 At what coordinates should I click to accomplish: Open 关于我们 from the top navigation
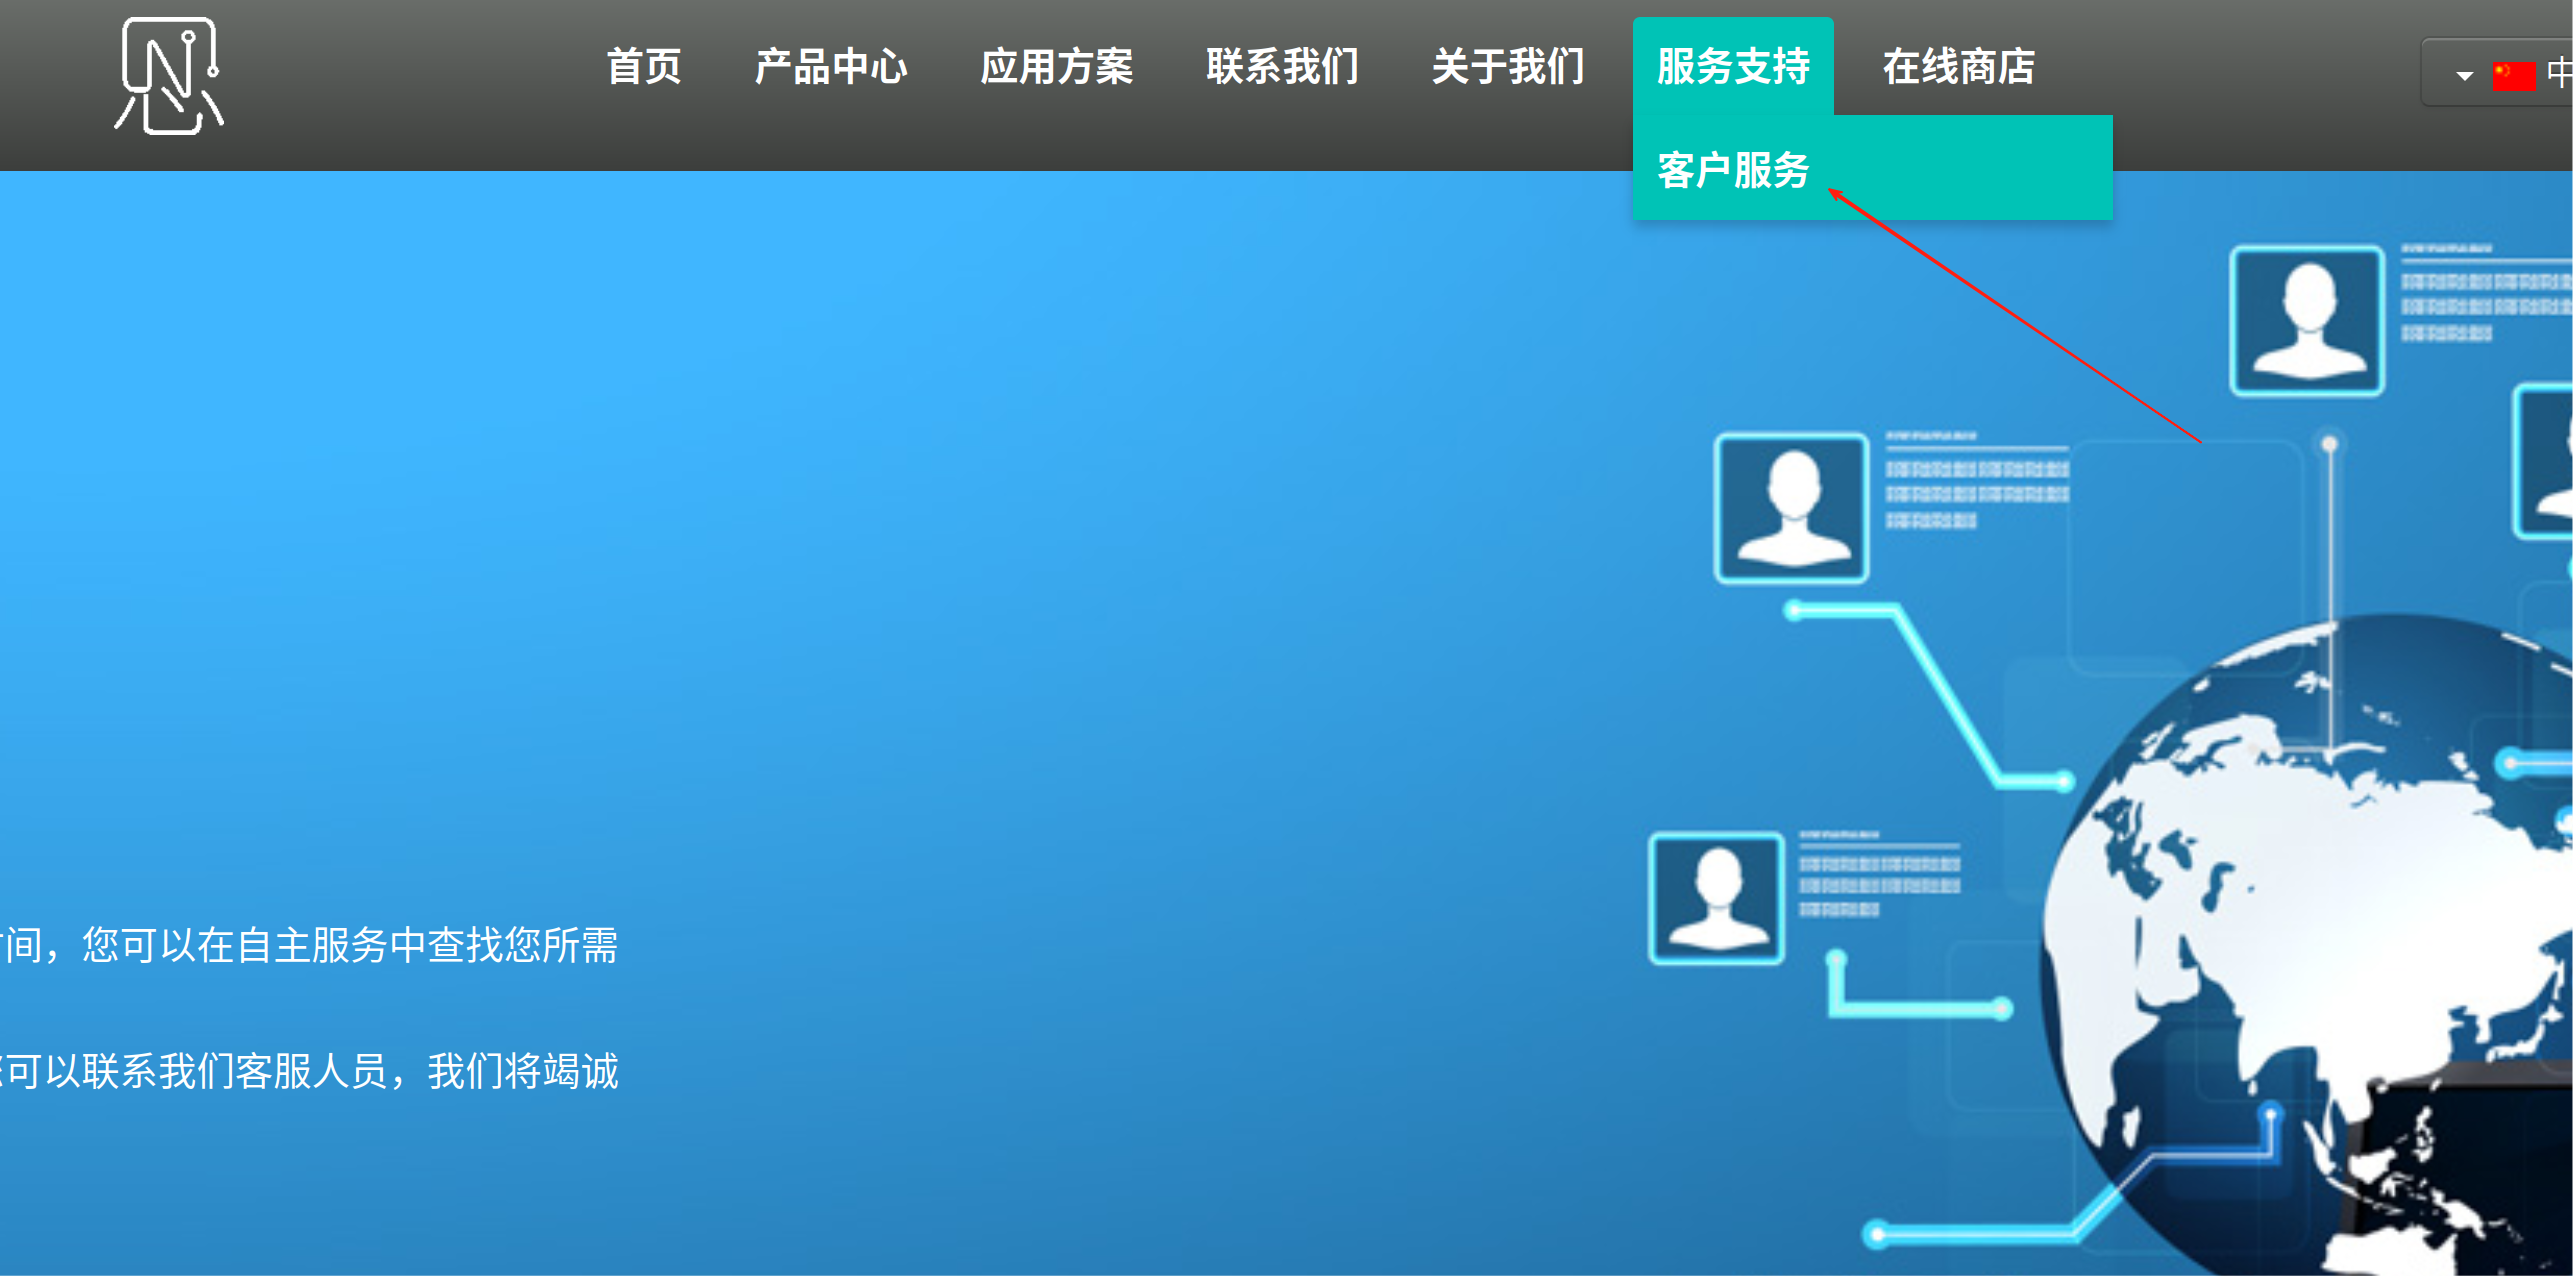tap(1508, 67)
